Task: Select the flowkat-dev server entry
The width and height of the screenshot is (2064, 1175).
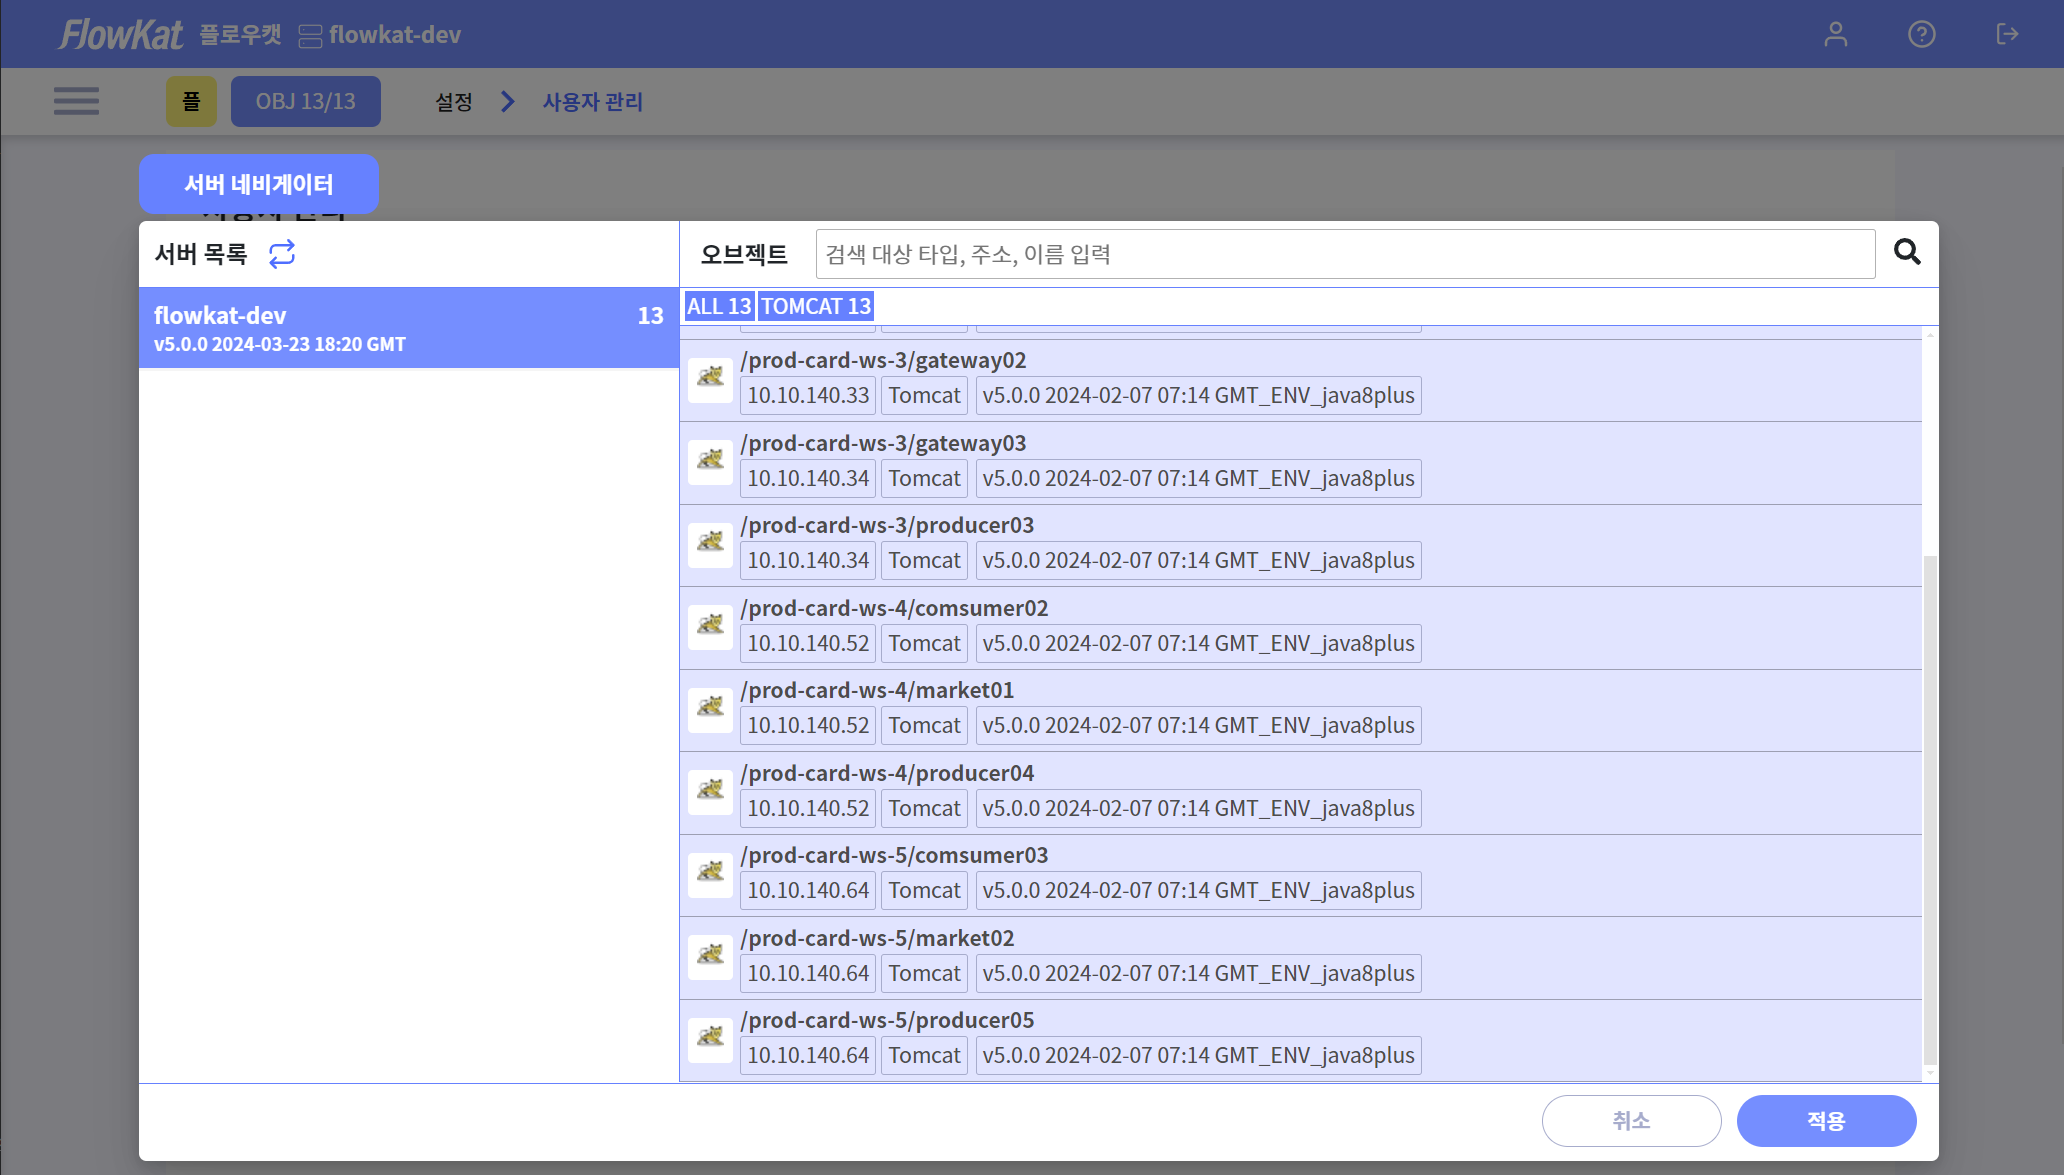Action: click(x=408, y=328)
